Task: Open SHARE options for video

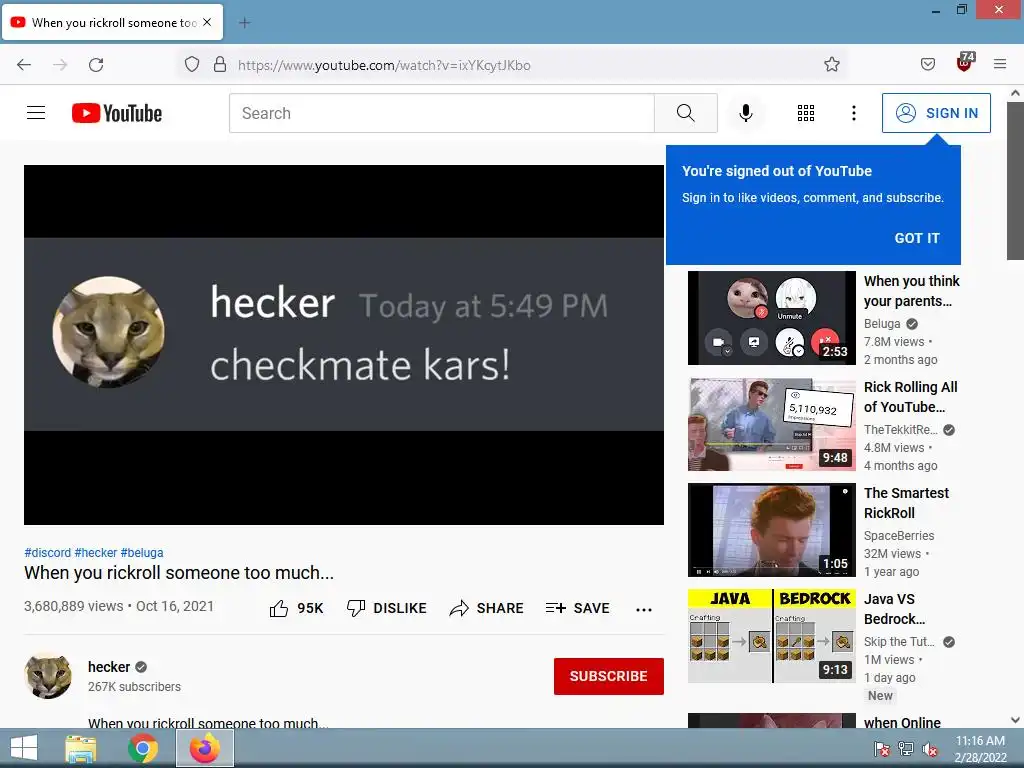Action: pyautogui.click(x=487, y=608)
